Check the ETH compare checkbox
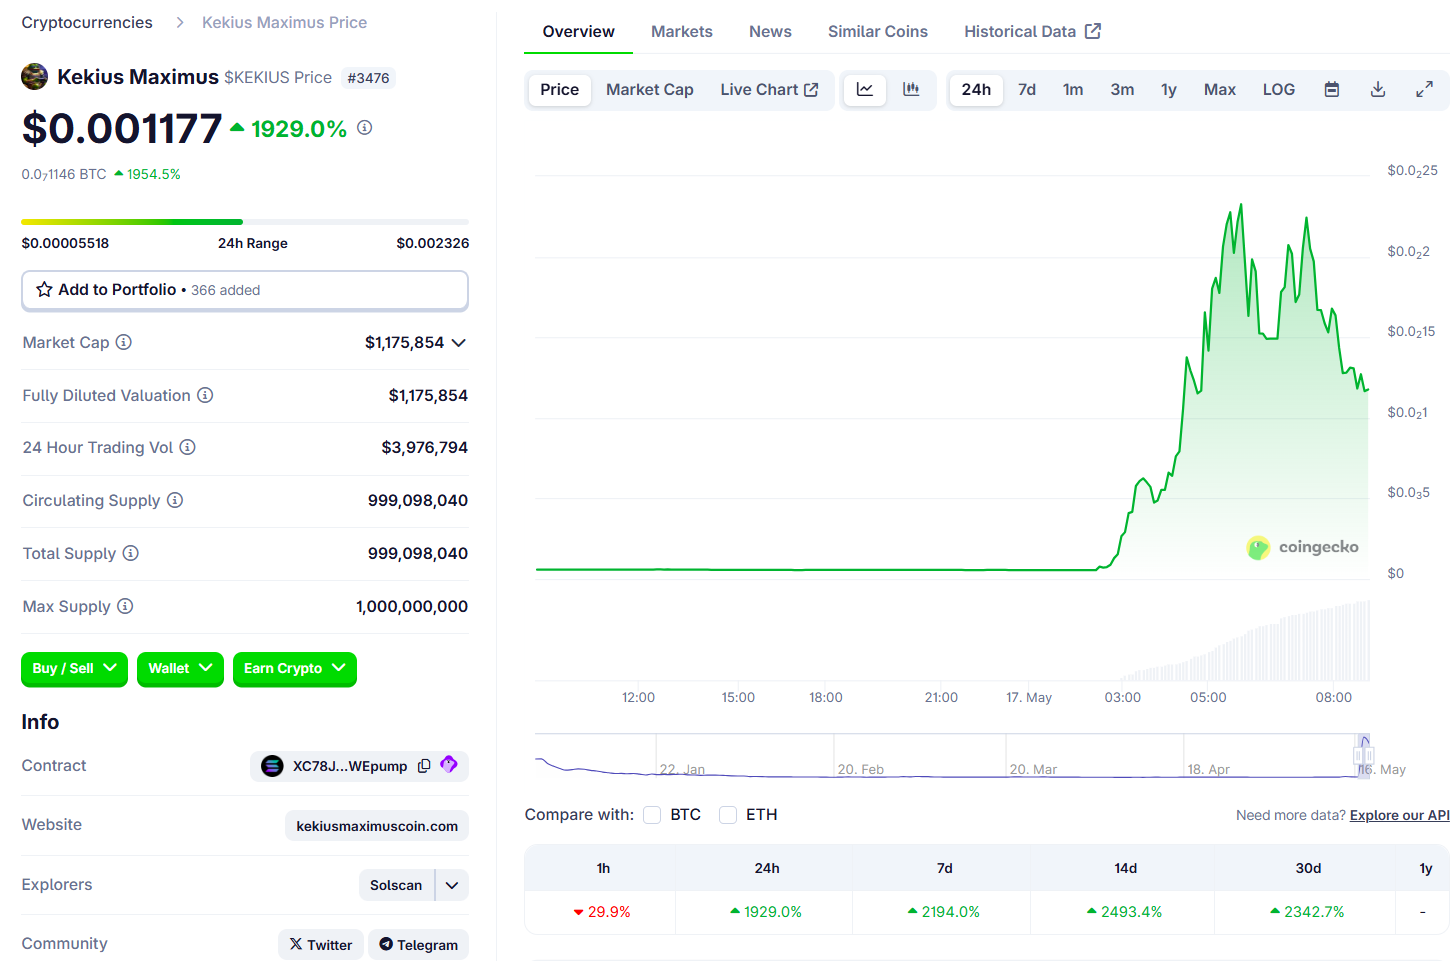 coord(728,815)
